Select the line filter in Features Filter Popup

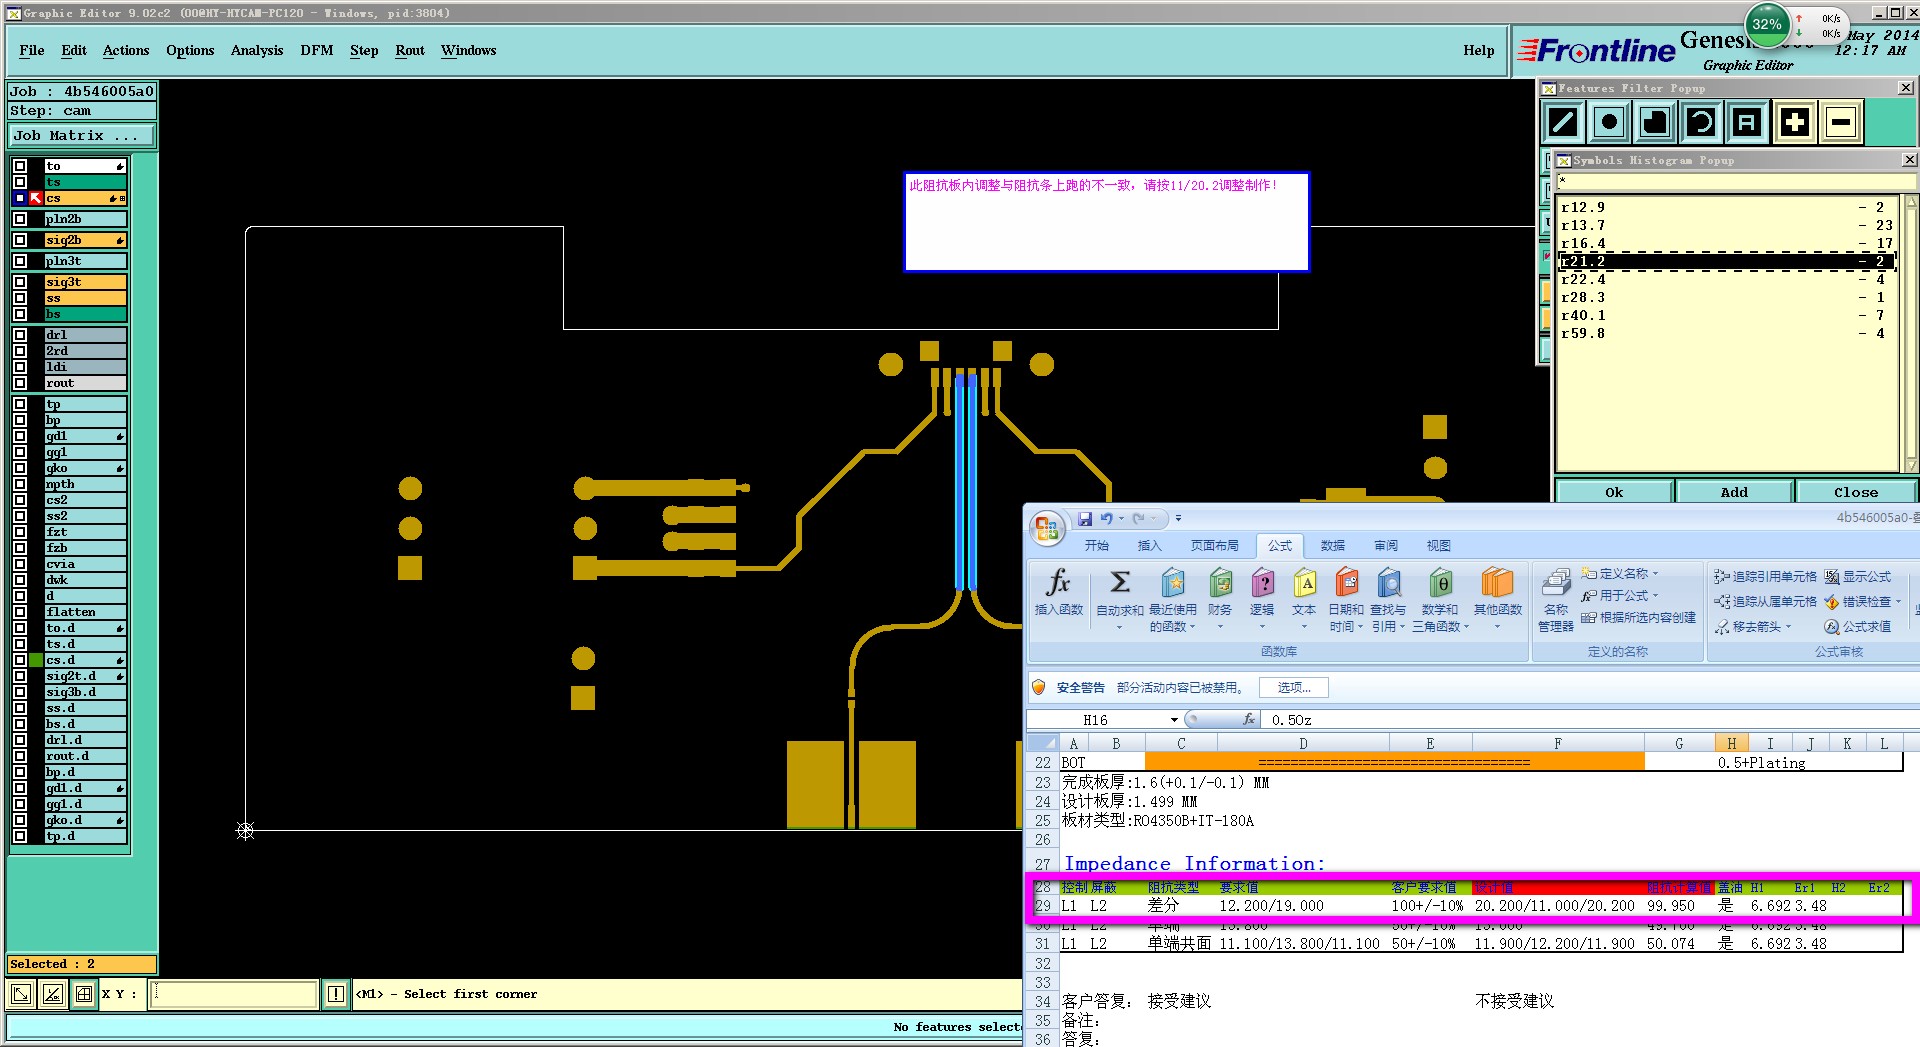pos(1563,123)
